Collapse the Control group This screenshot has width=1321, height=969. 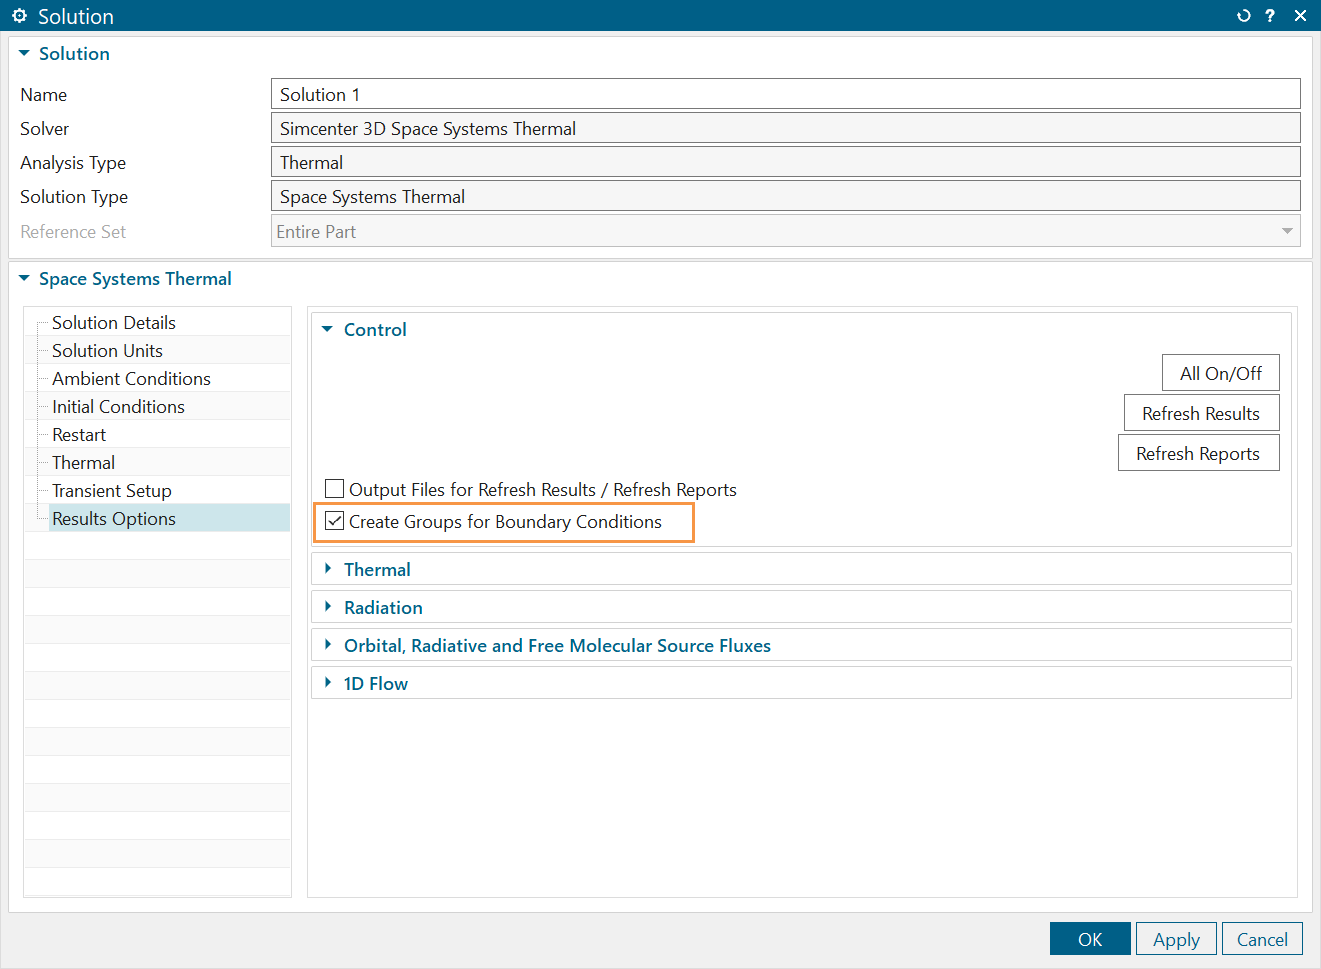click(x=327, y=329)
